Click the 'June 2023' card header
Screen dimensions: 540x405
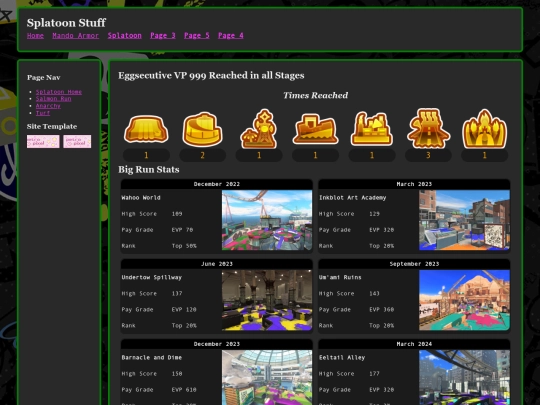click(x=217, y=264)
